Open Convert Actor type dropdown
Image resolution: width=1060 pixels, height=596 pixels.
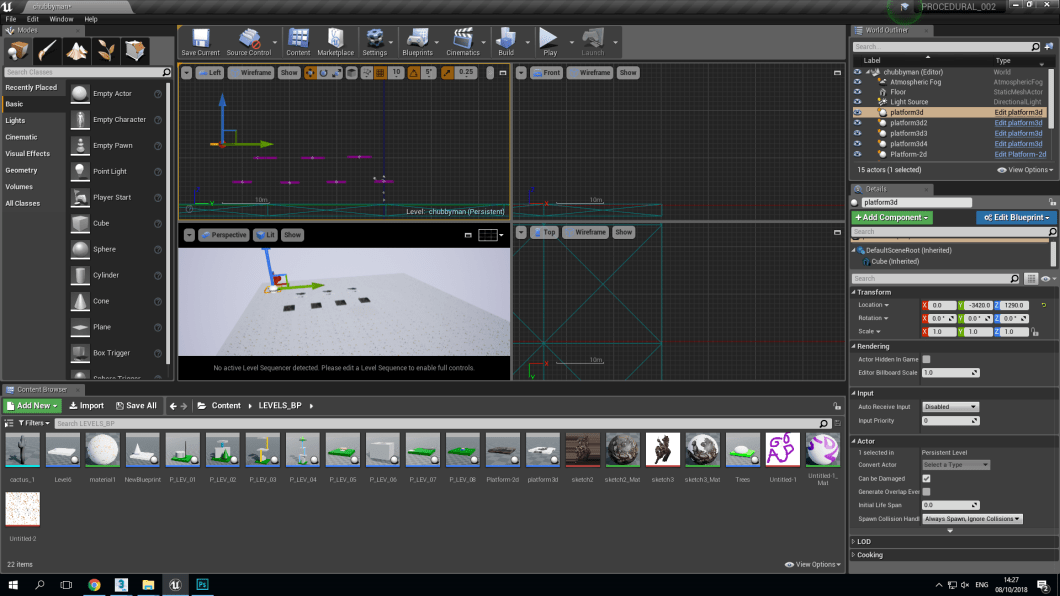point(956,465)
